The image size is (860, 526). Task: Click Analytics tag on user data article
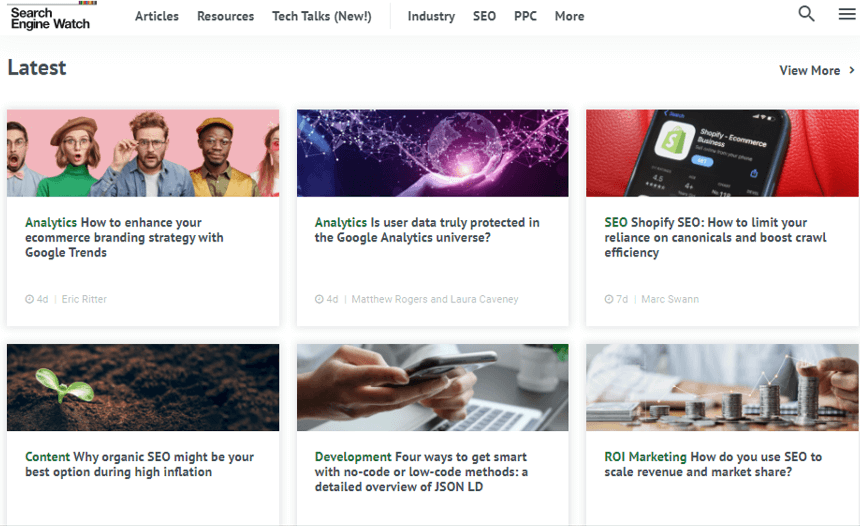[341, 223]
